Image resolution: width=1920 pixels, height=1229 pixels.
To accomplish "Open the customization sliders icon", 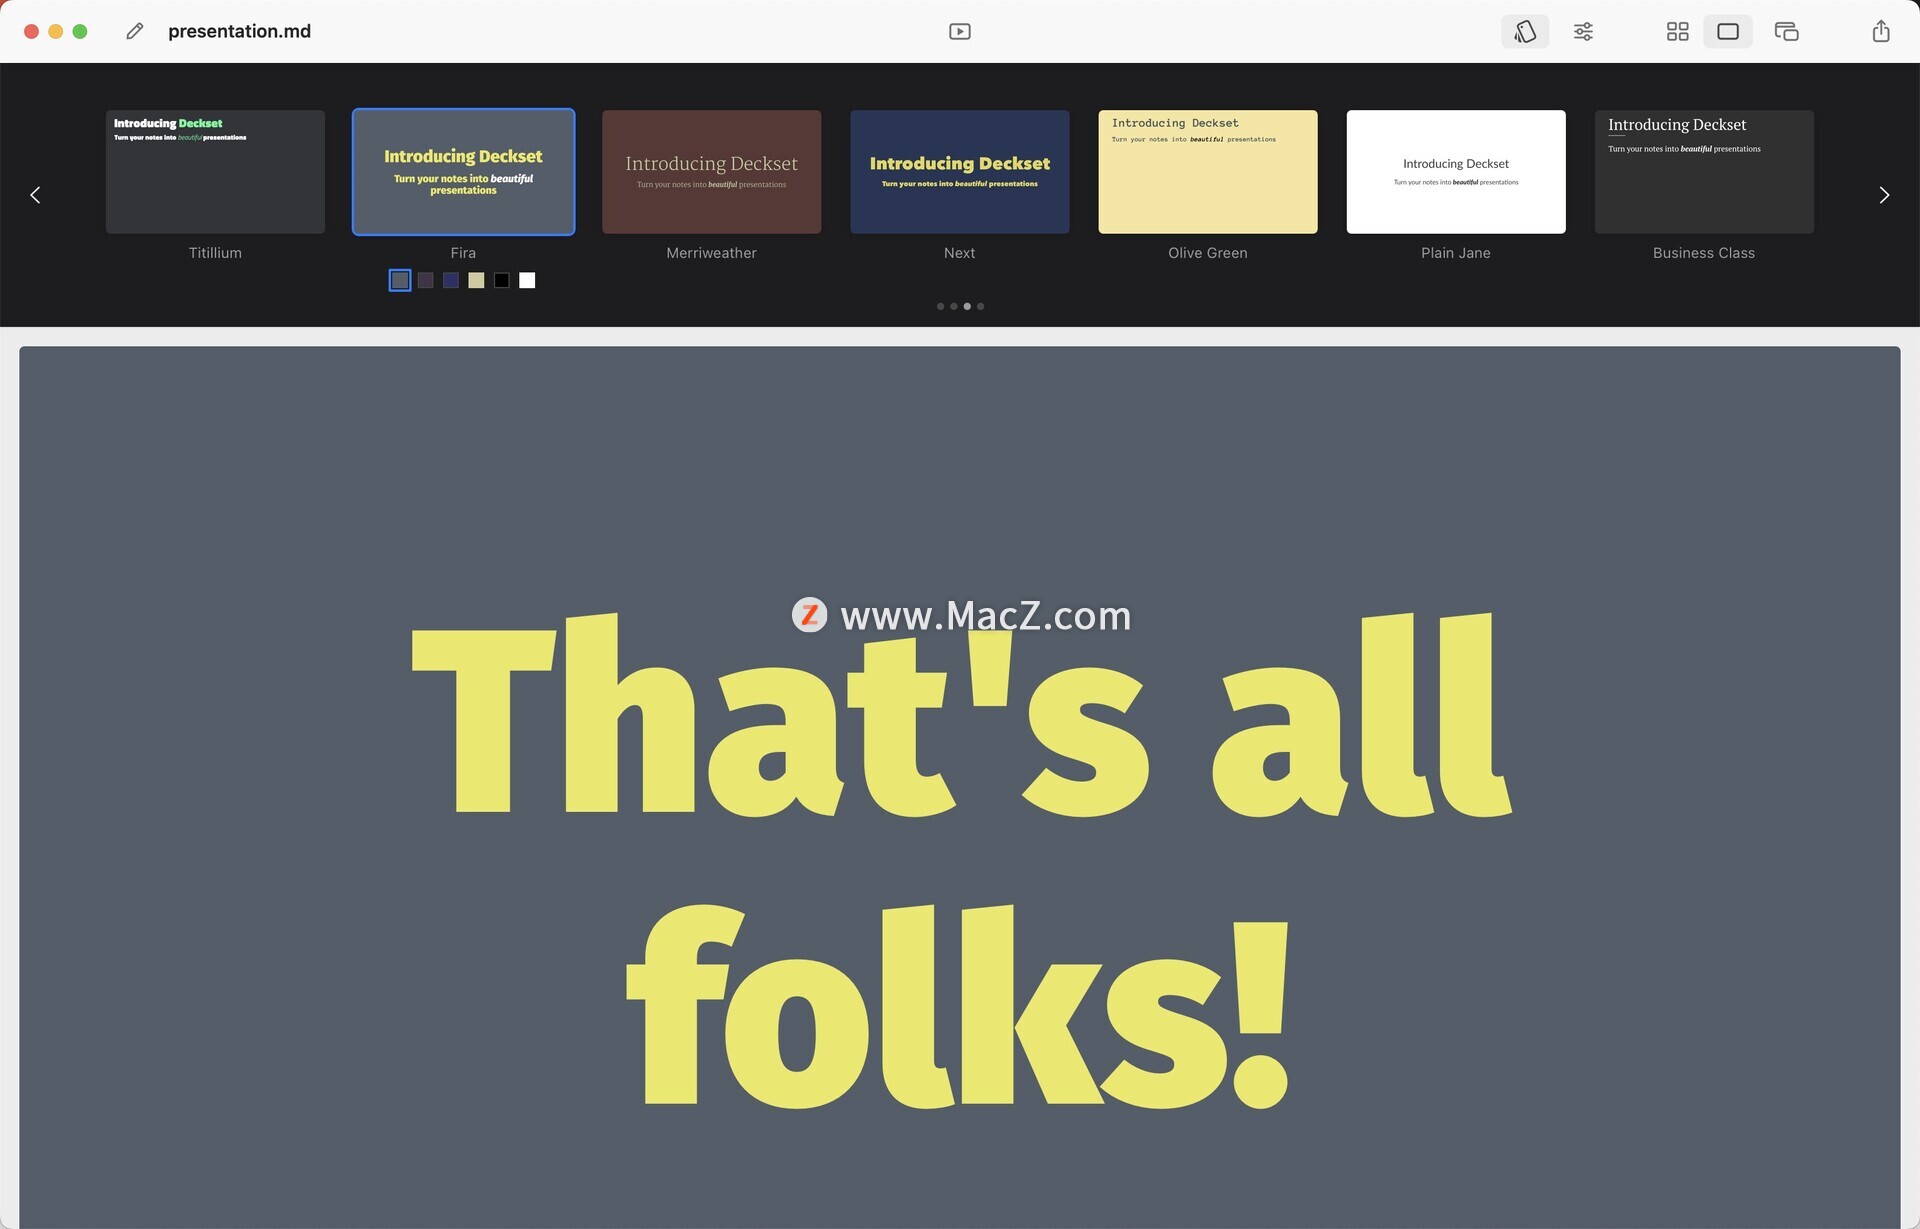I will [x=1583, y=31].
